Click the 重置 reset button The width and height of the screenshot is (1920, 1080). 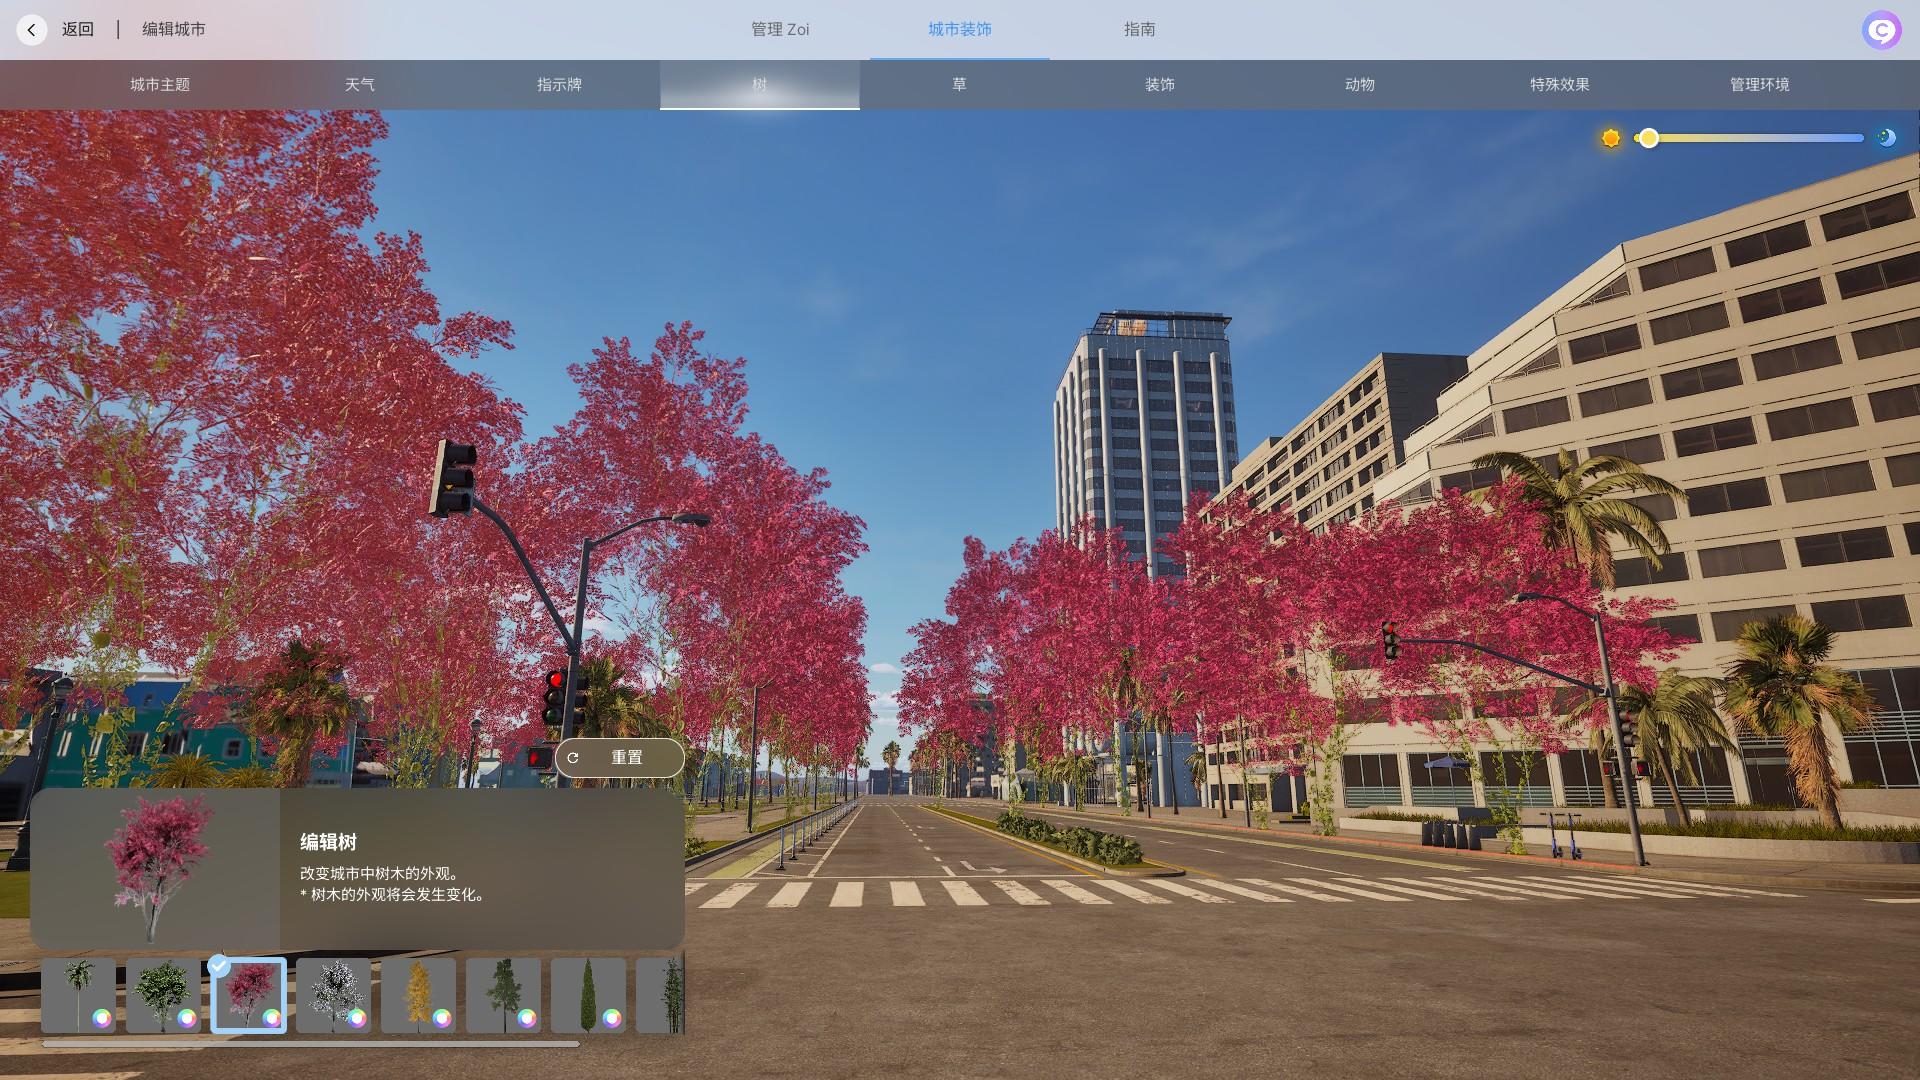pos(620,758)
